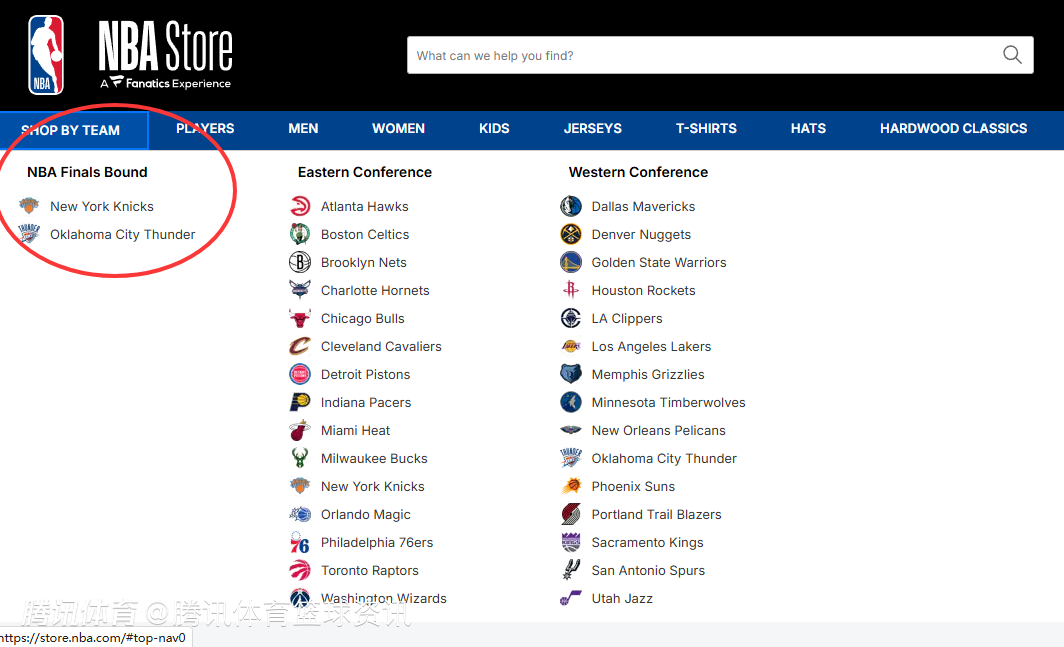Open Oklahoma City Thunder under Western Conference
The image size is (1064, 647).
pyautogui.click(x=664, y=459)
